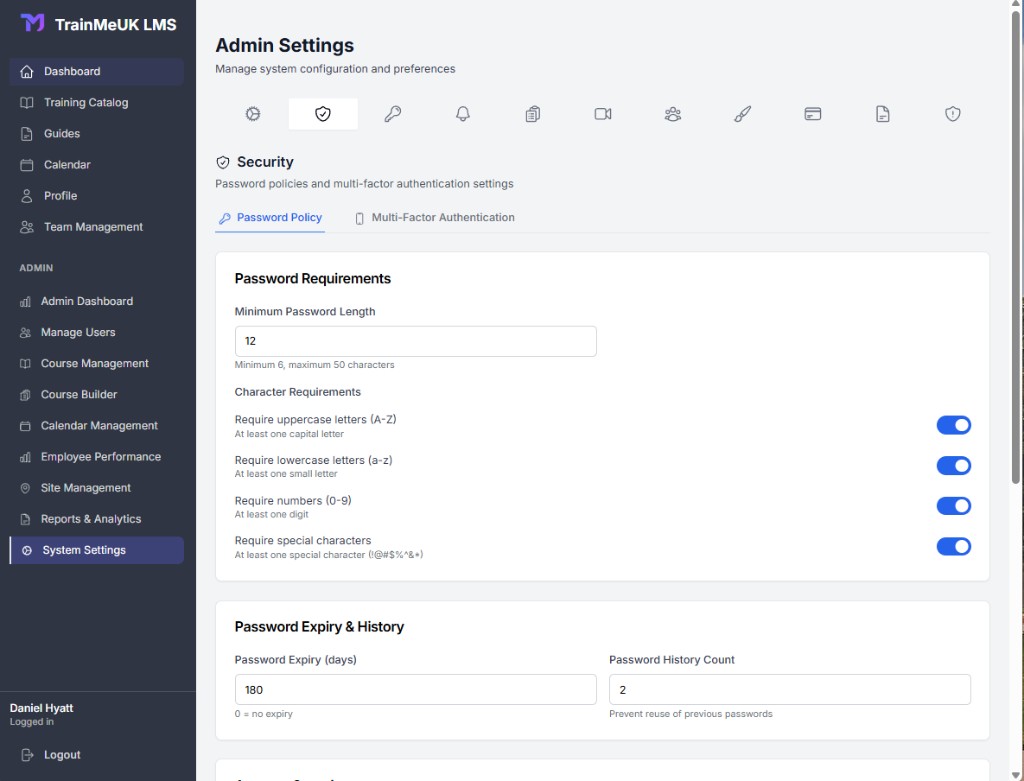Open the key icon settings tab
Screen dimensions: 1024x781
tap(392, 114)
